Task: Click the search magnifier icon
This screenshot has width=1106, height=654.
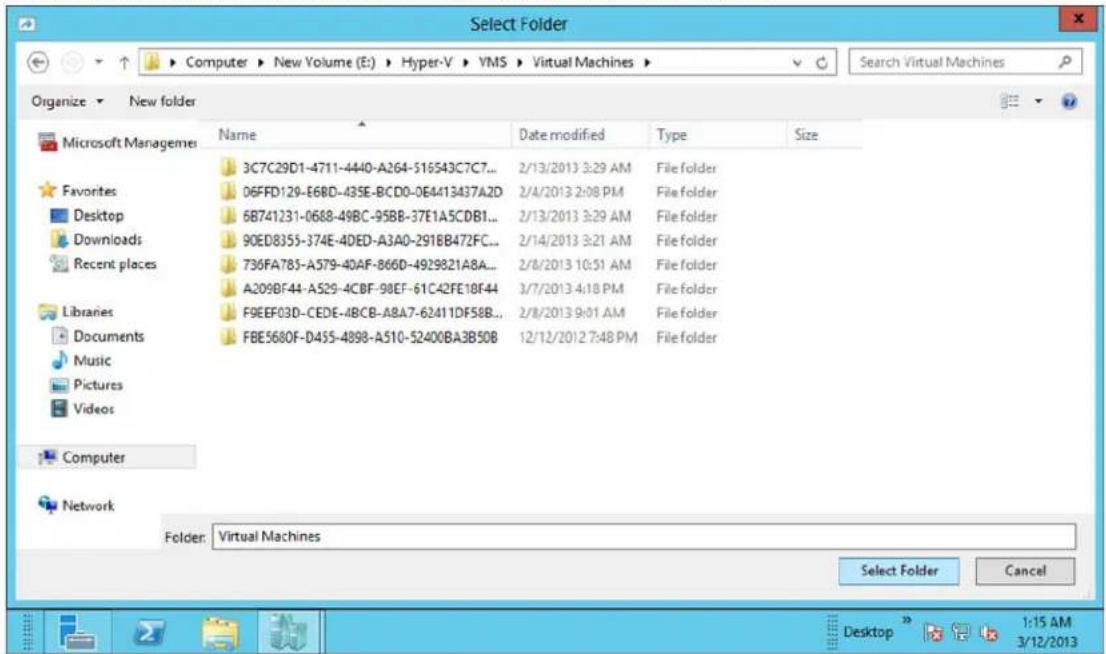Action: (x=1065, y=62)
